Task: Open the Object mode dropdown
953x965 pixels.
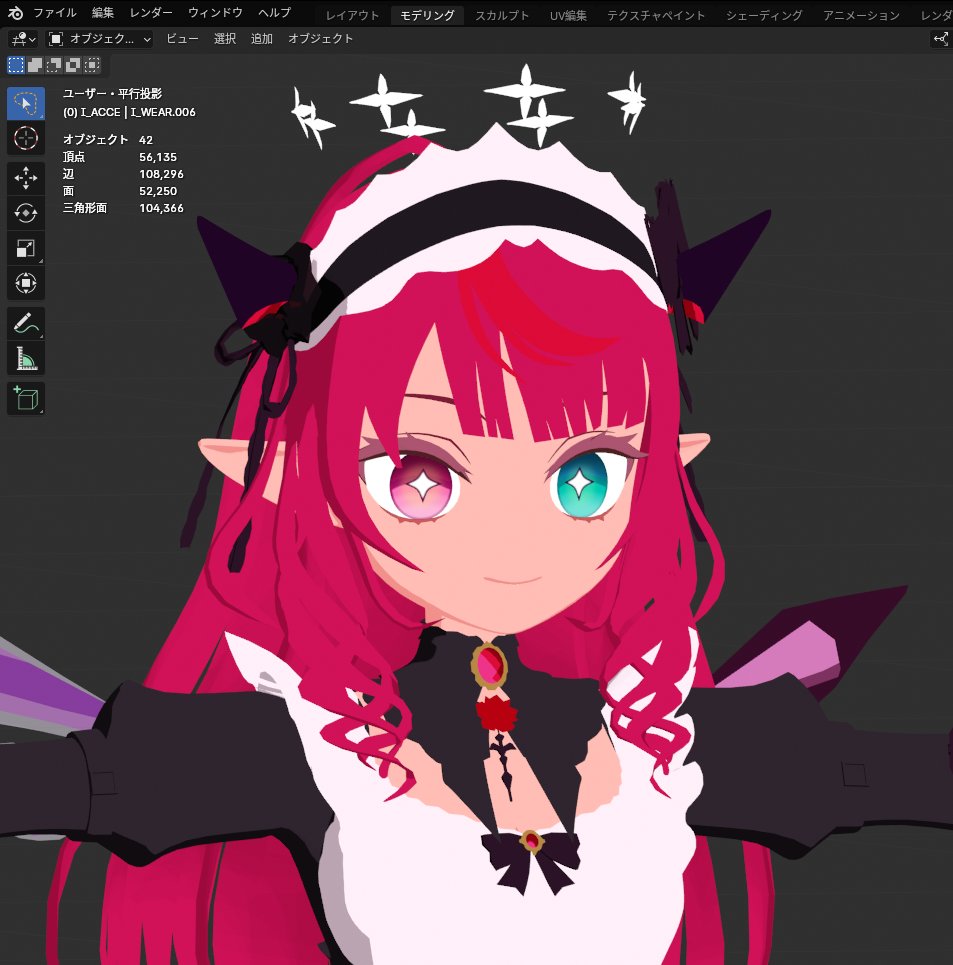Action: 99,39
